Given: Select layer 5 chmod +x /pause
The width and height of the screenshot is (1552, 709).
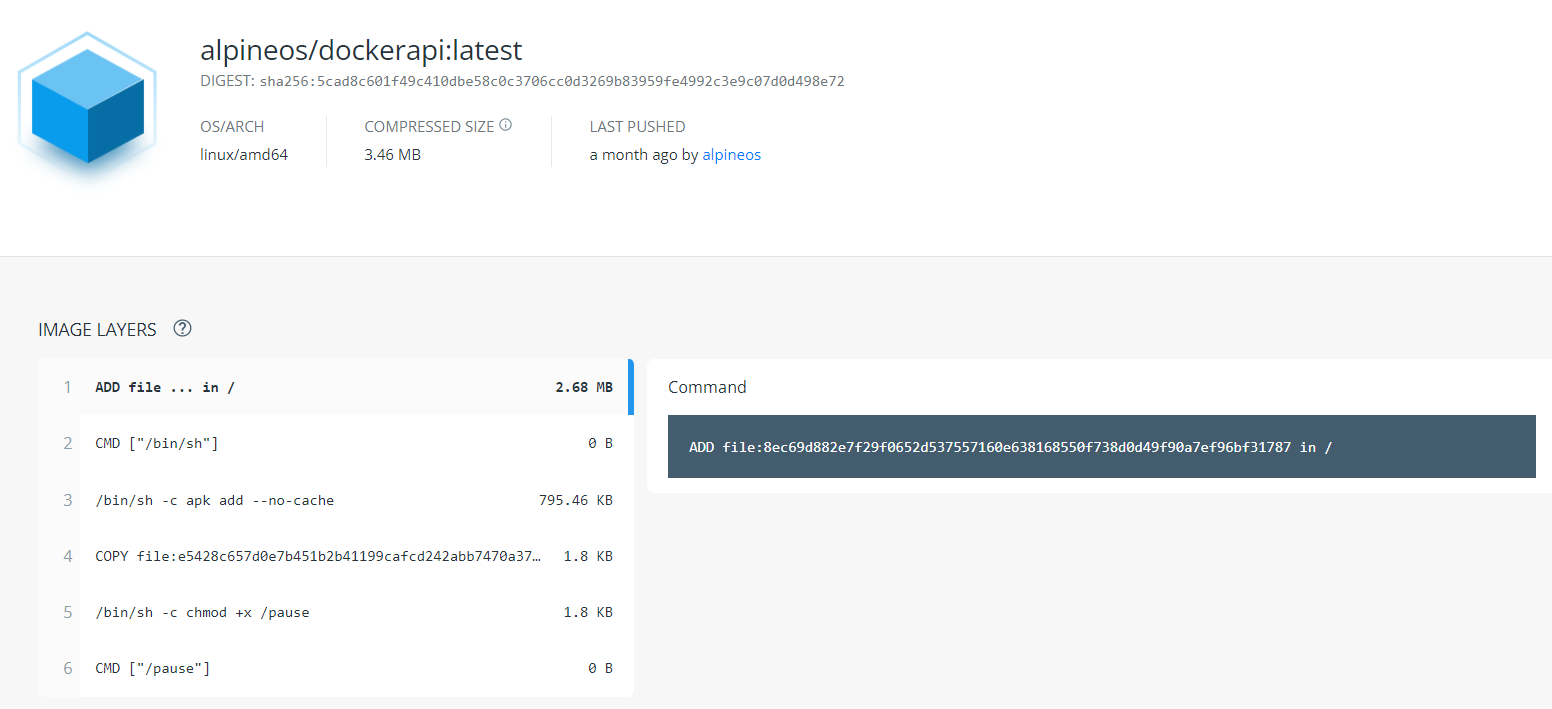Looking at the screenshot, I should pos(202,612).
